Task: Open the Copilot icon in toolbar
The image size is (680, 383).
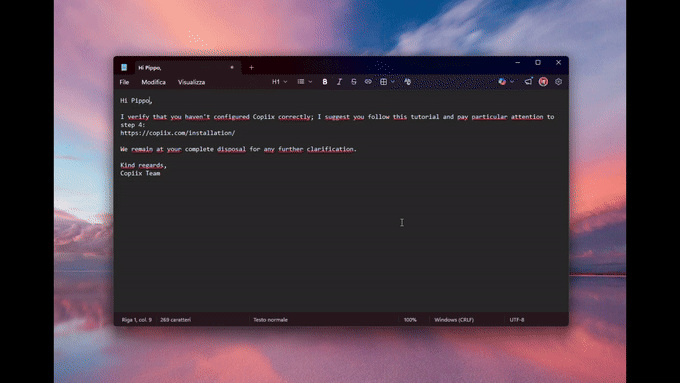Action: (x=502, y=82)
